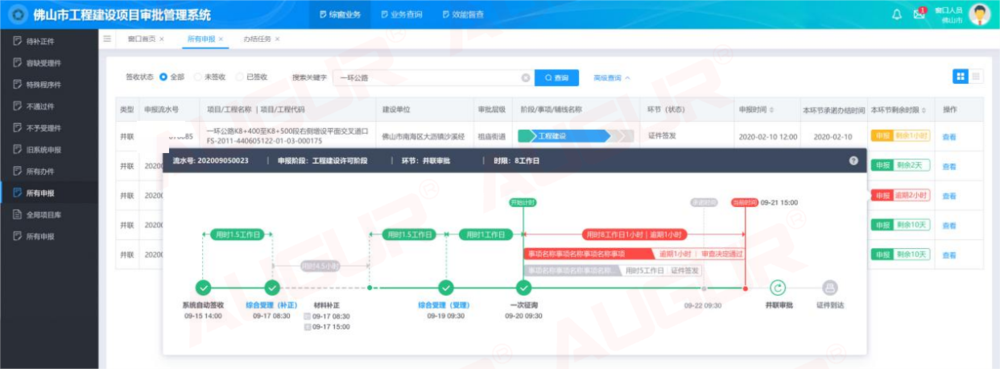Switch to grid view icon
The image size is (1000, 369).
tap(960, 76)
